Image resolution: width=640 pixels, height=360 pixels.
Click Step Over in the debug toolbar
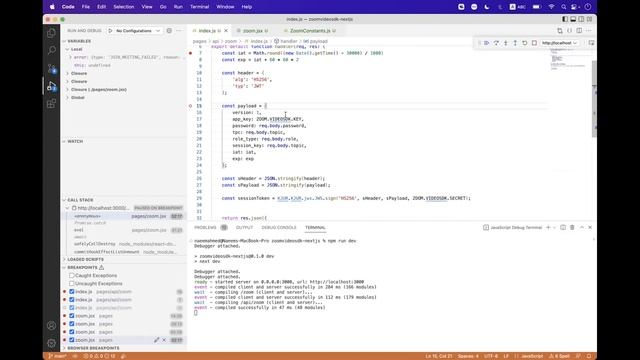(496, 43)
